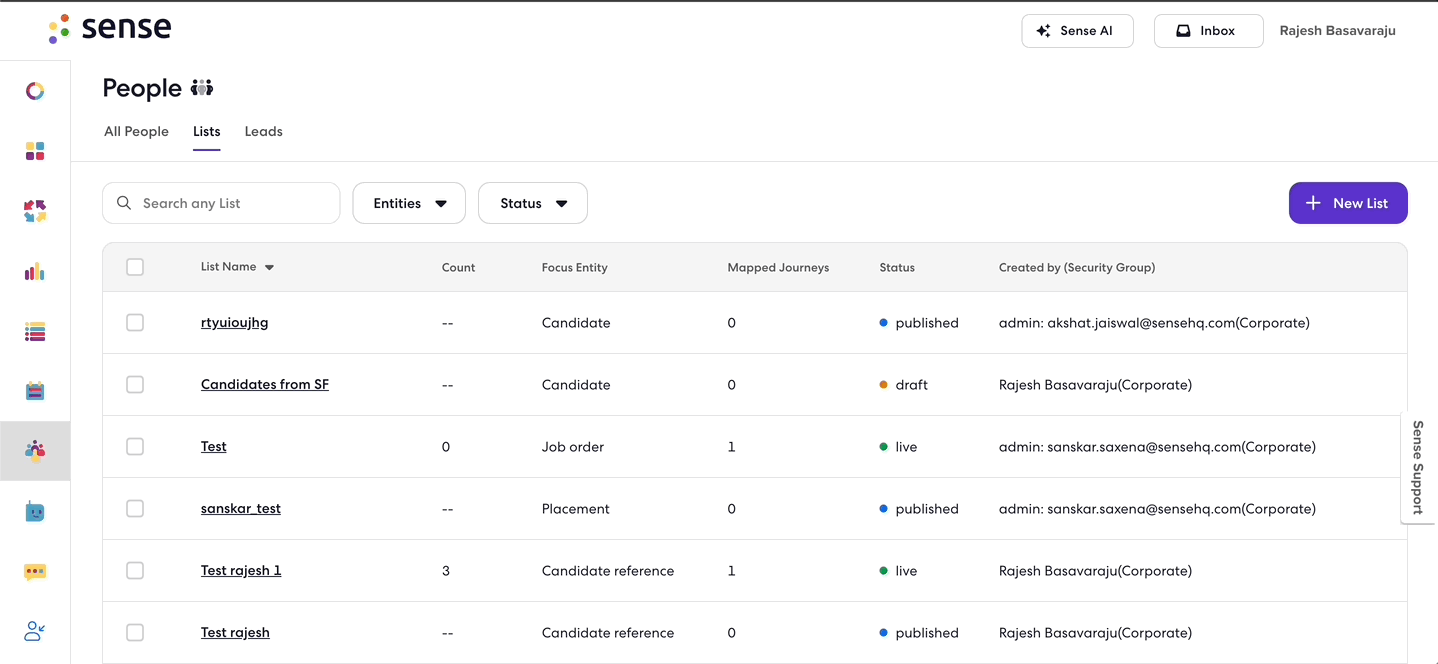Click the people icon beside People heading
Screen dimensions: 1438x664
(202, 88)
